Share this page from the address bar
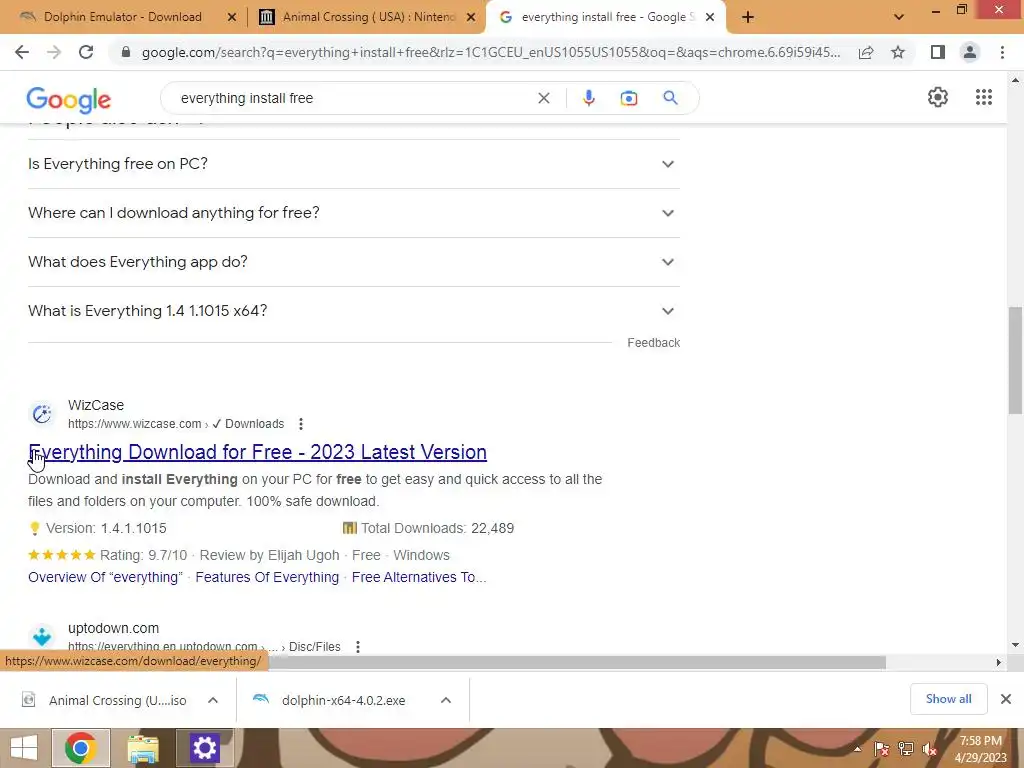The height and width of the screenshot is (768, 1024). [x=866, y=52]
